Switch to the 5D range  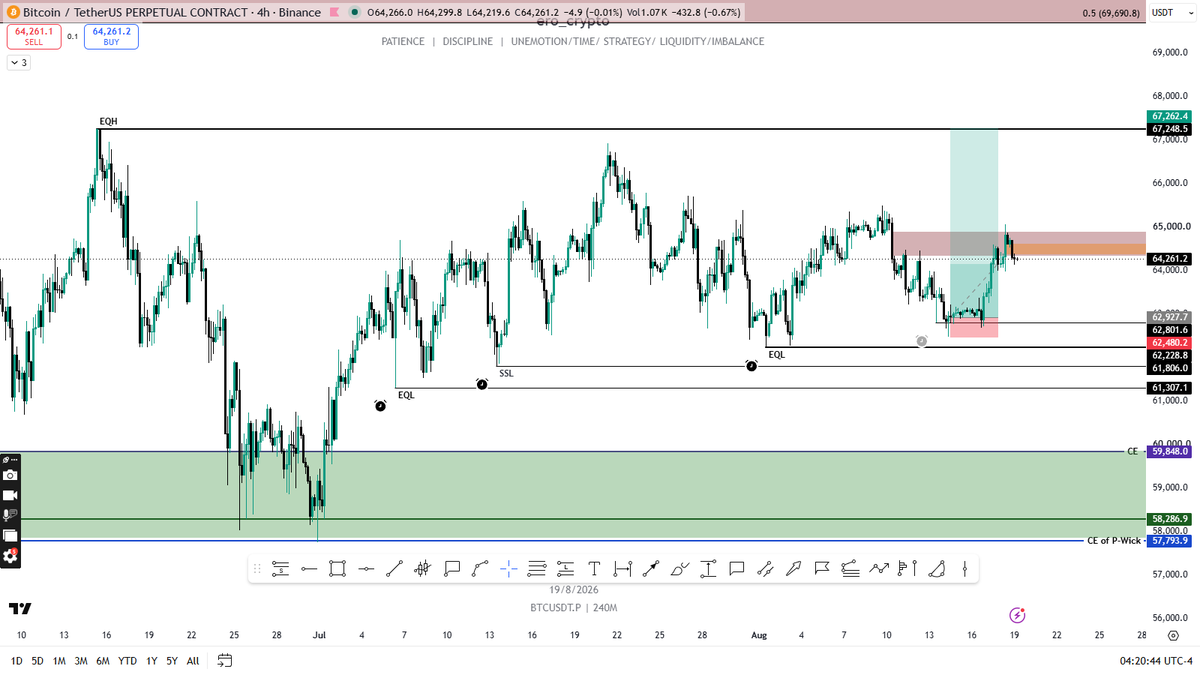point(38,660)
